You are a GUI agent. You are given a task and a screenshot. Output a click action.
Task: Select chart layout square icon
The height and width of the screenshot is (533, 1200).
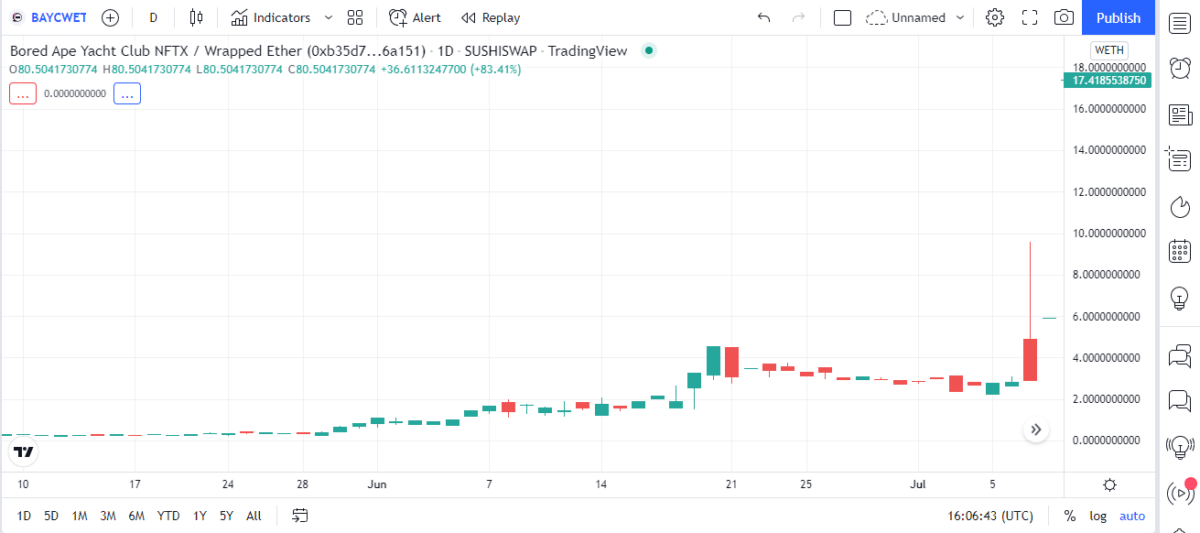click(842, 17)
